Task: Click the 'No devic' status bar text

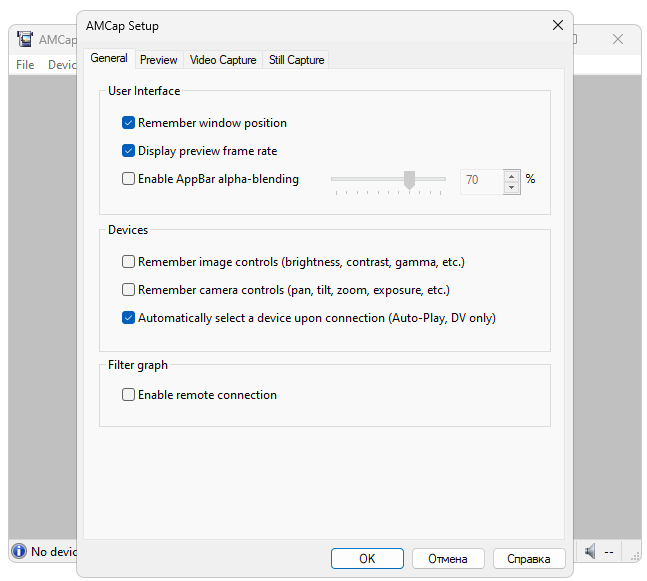Action: click(54, 552)
